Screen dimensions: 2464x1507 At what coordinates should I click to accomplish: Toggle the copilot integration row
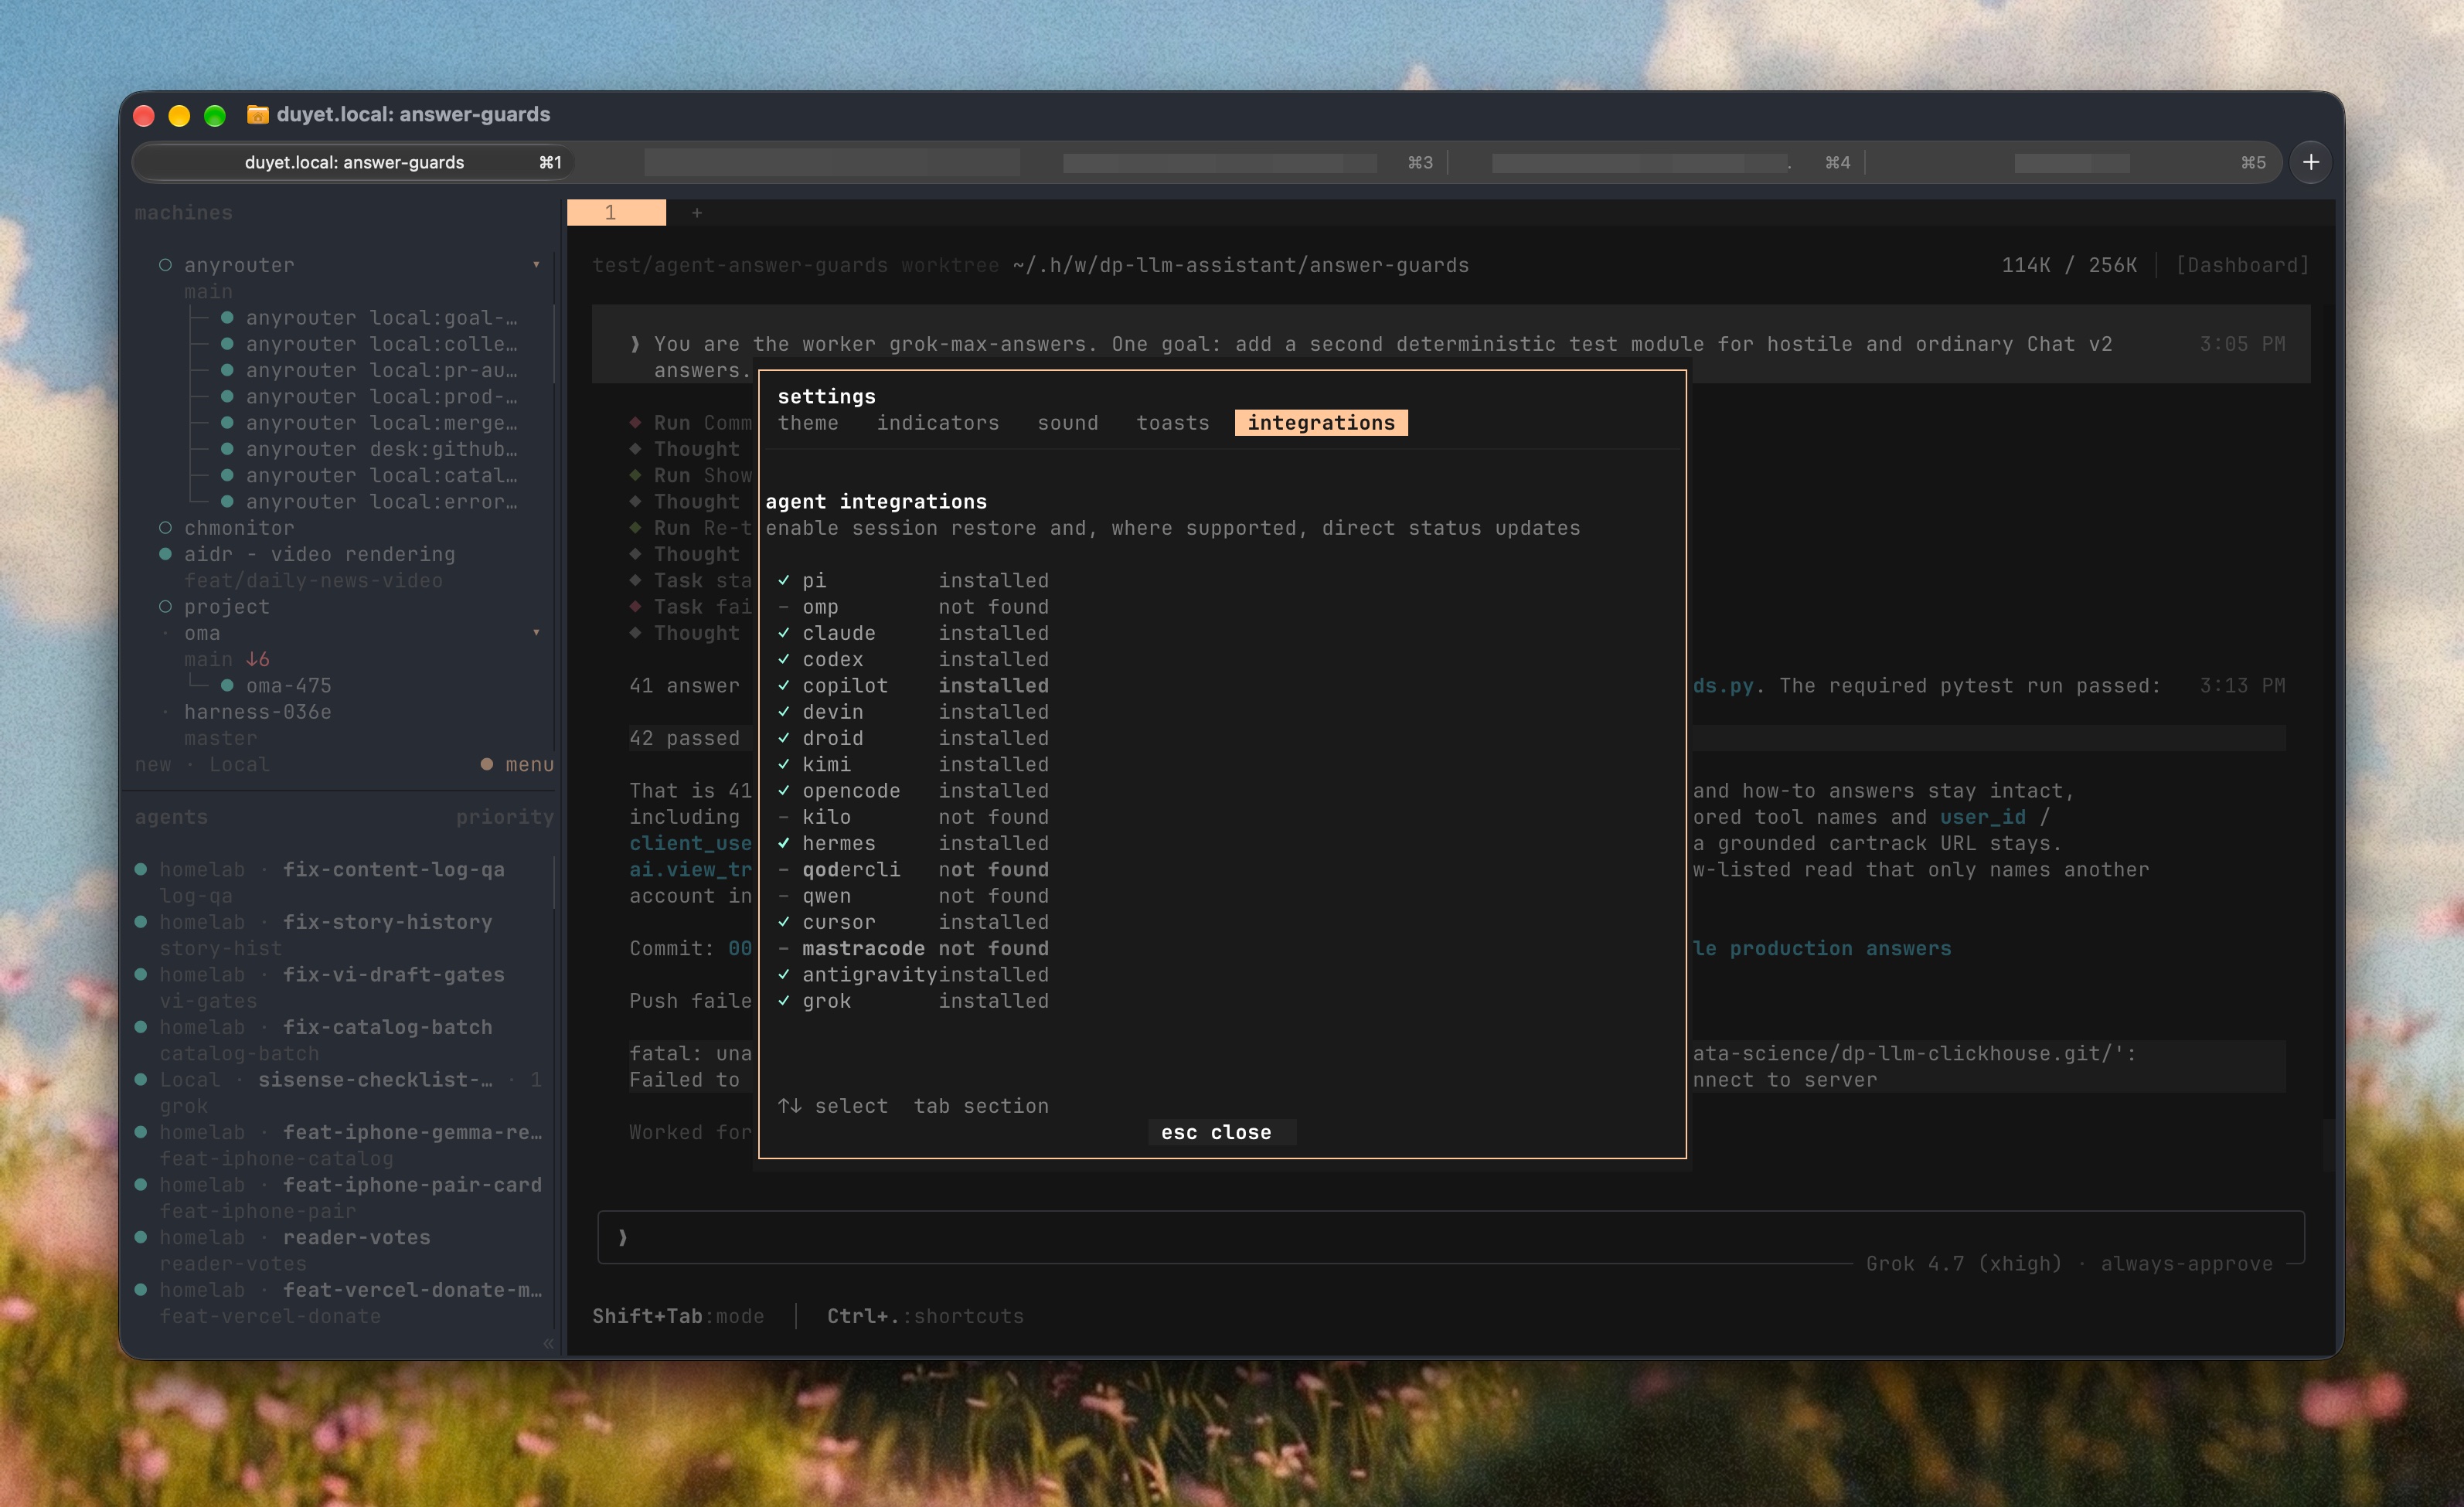pos(913,685)
